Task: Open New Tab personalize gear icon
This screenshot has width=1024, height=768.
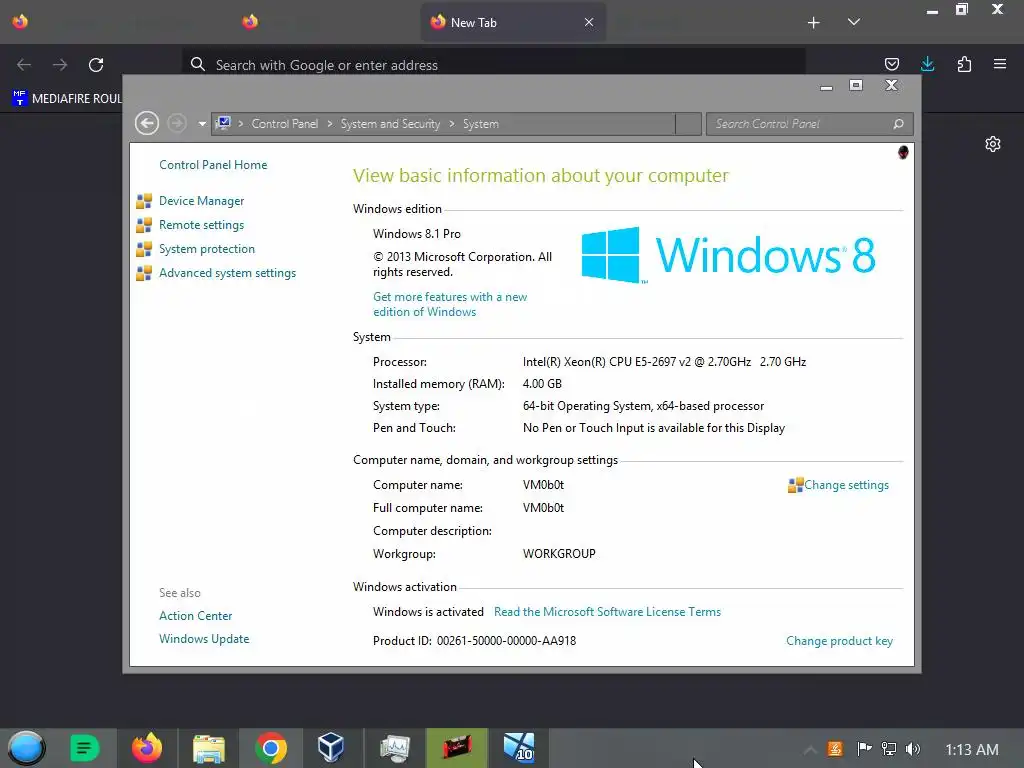Action: (993, 144)
